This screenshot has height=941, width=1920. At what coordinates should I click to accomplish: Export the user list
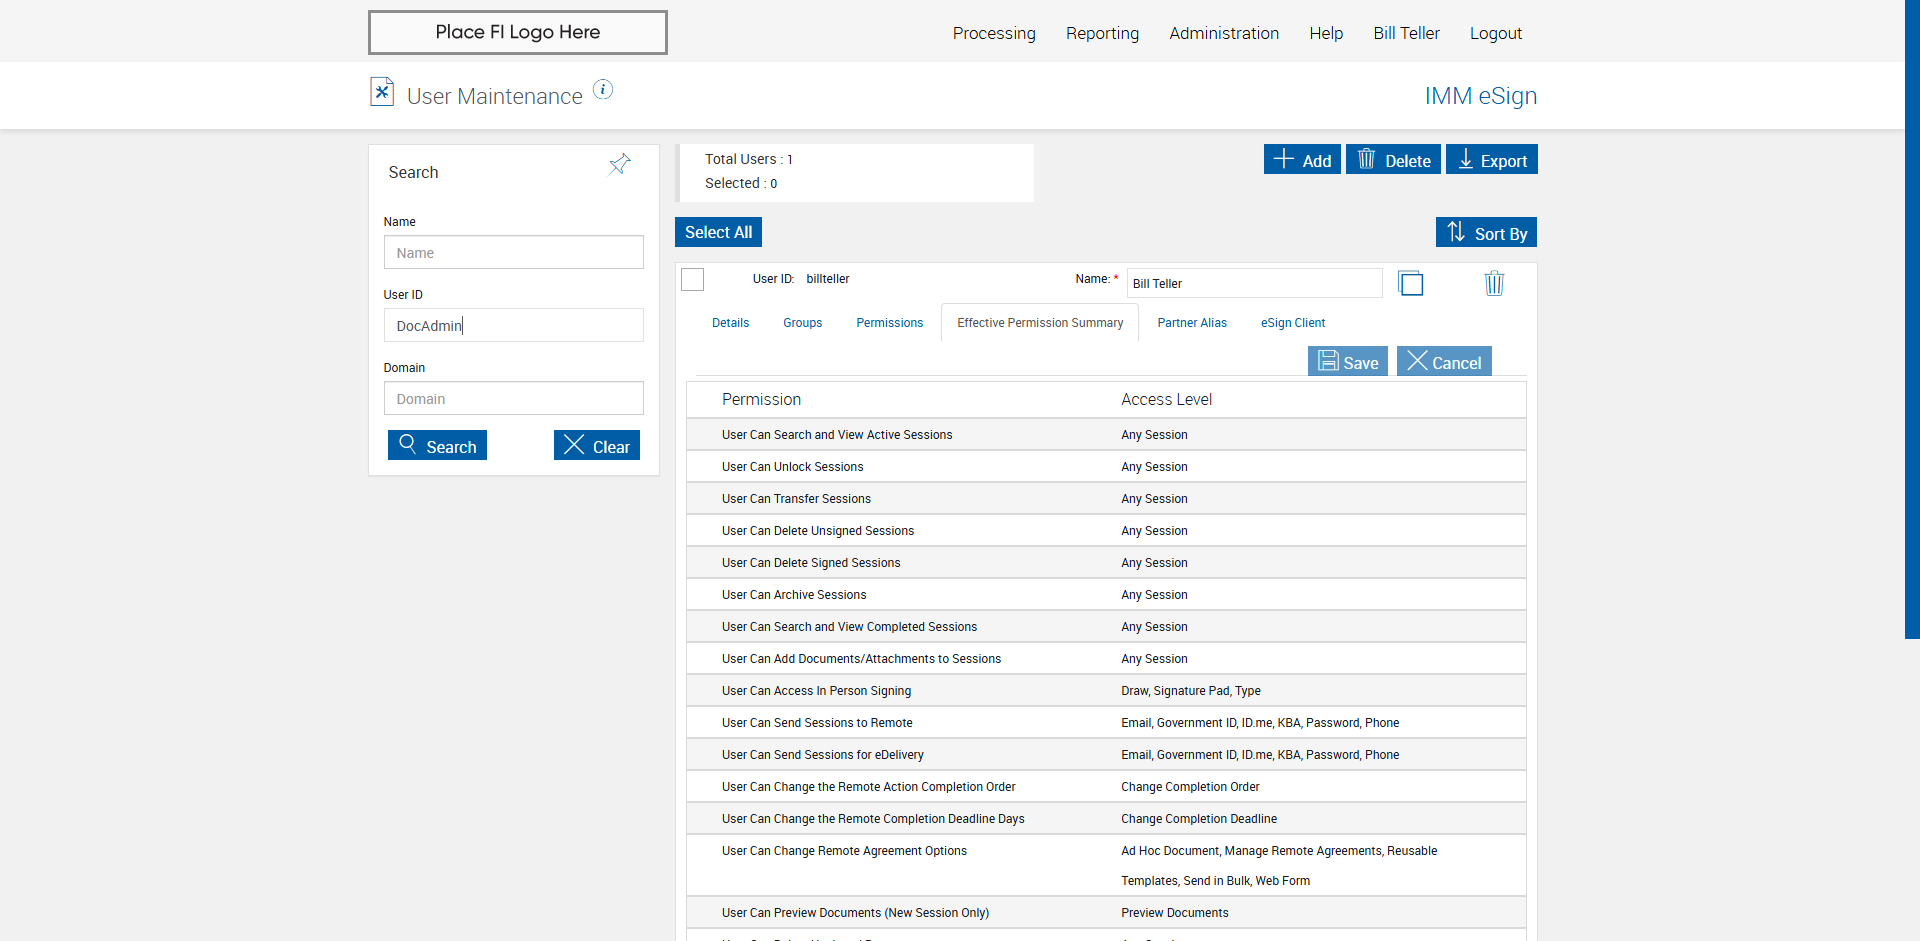[x=1492, y=160]
